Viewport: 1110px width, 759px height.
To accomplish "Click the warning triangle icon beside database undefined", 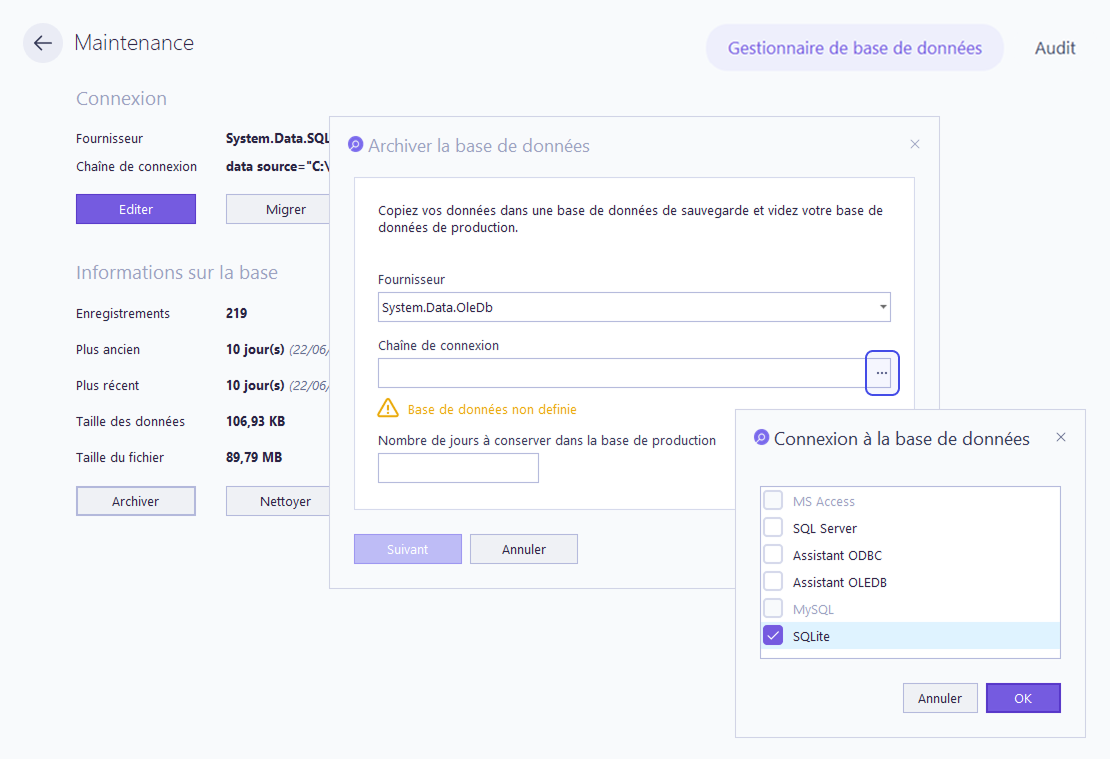I will pyautogui.click(x=388, y=409).
